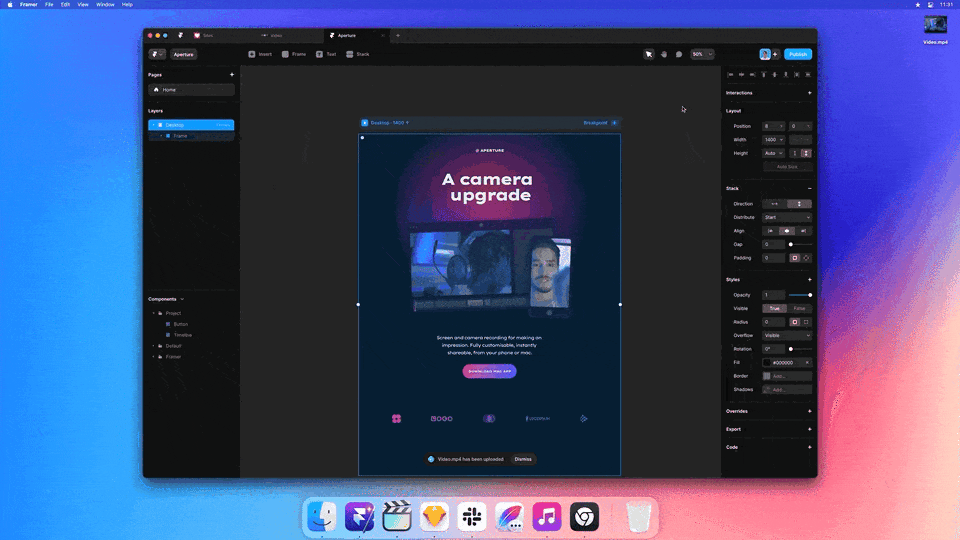Viewport: 960px width, 540px height.
Task: Click the Aperture project name button
Action: point(183,54)
